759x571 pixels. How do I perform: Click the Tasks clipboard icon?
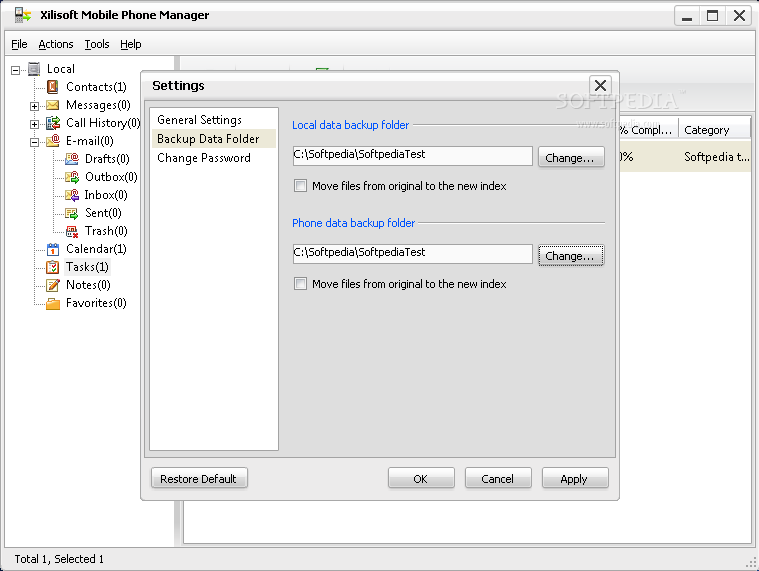pos(52,267)
